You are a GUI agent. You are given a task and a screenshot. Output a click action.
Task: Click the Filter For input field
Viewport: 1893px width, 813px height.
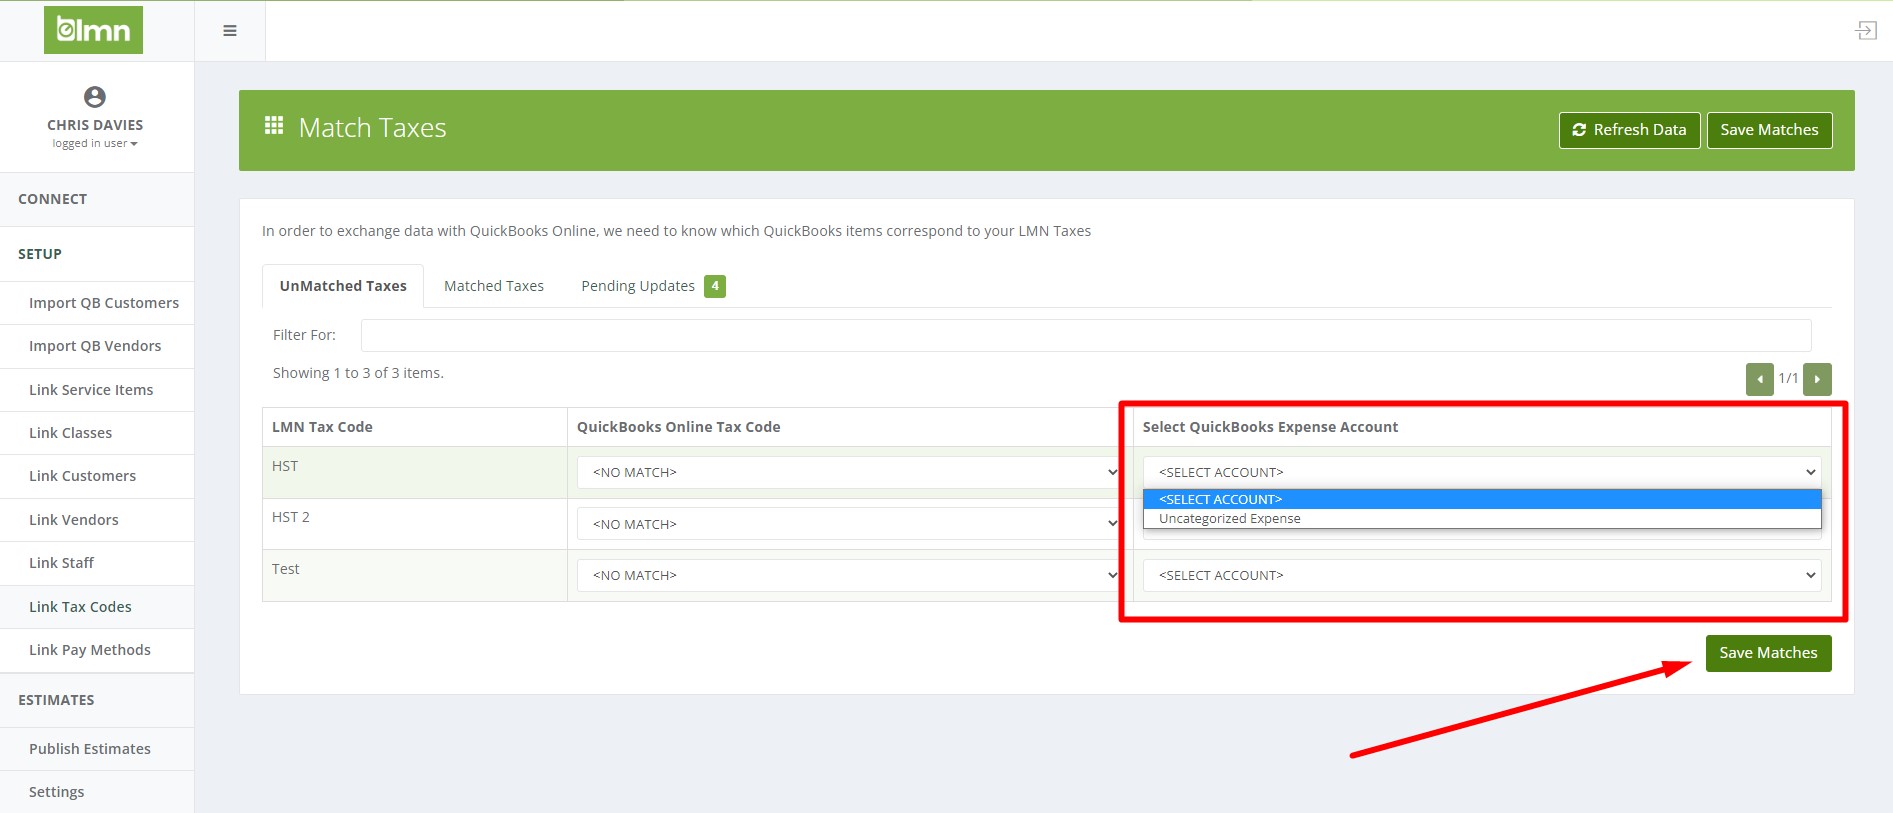pos(1086,335)
